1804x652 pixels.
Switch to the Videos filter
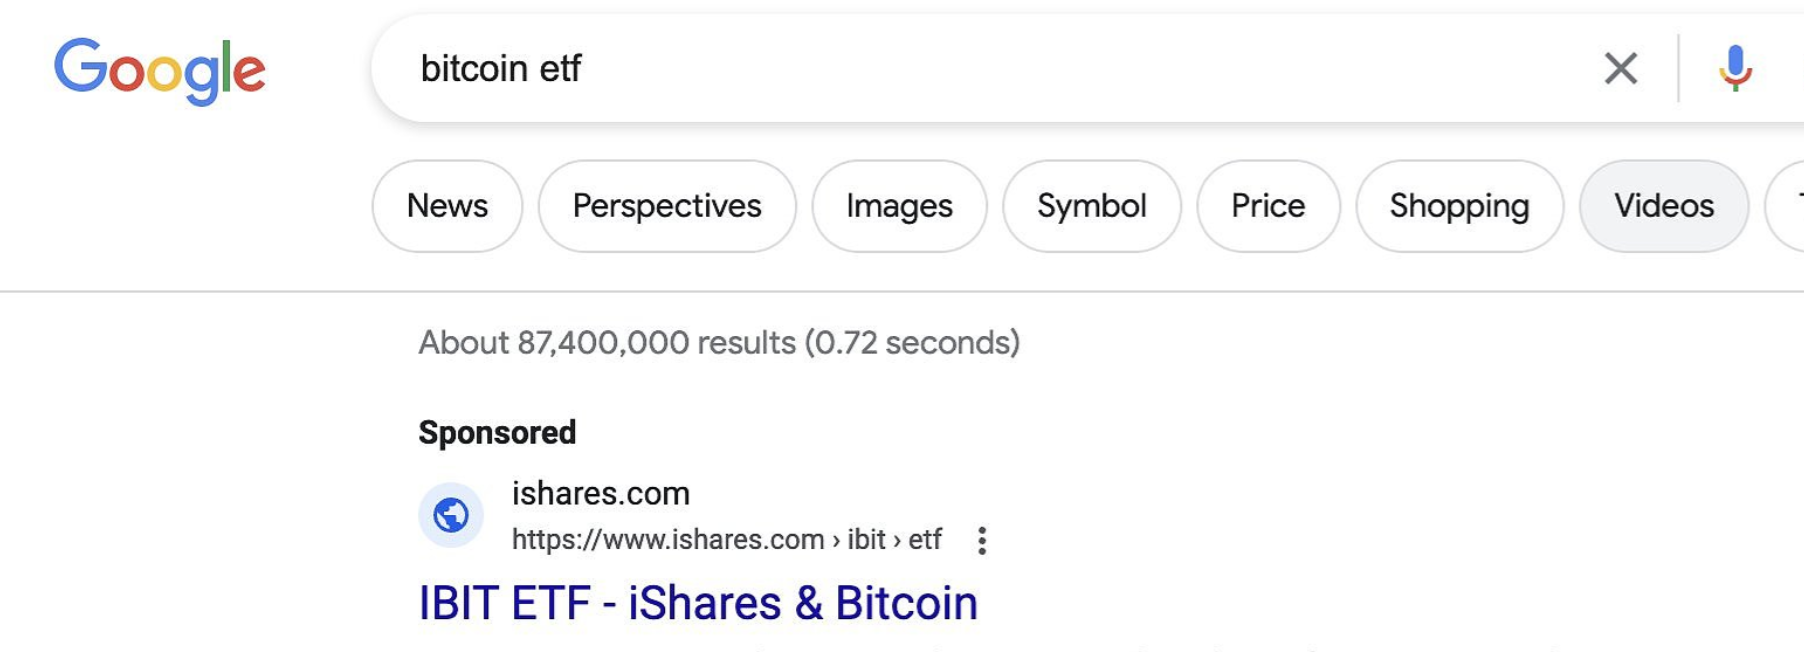[1664, 206]
